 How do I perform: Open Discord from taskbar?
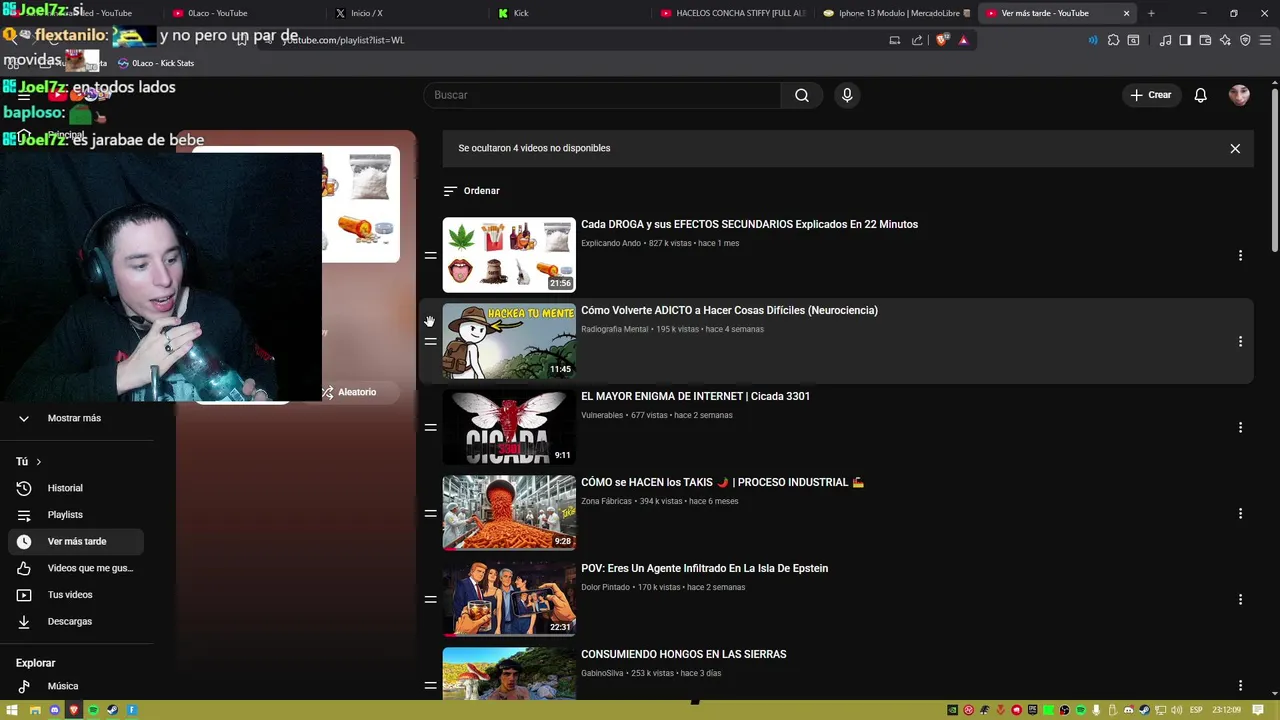coord(54,710)
